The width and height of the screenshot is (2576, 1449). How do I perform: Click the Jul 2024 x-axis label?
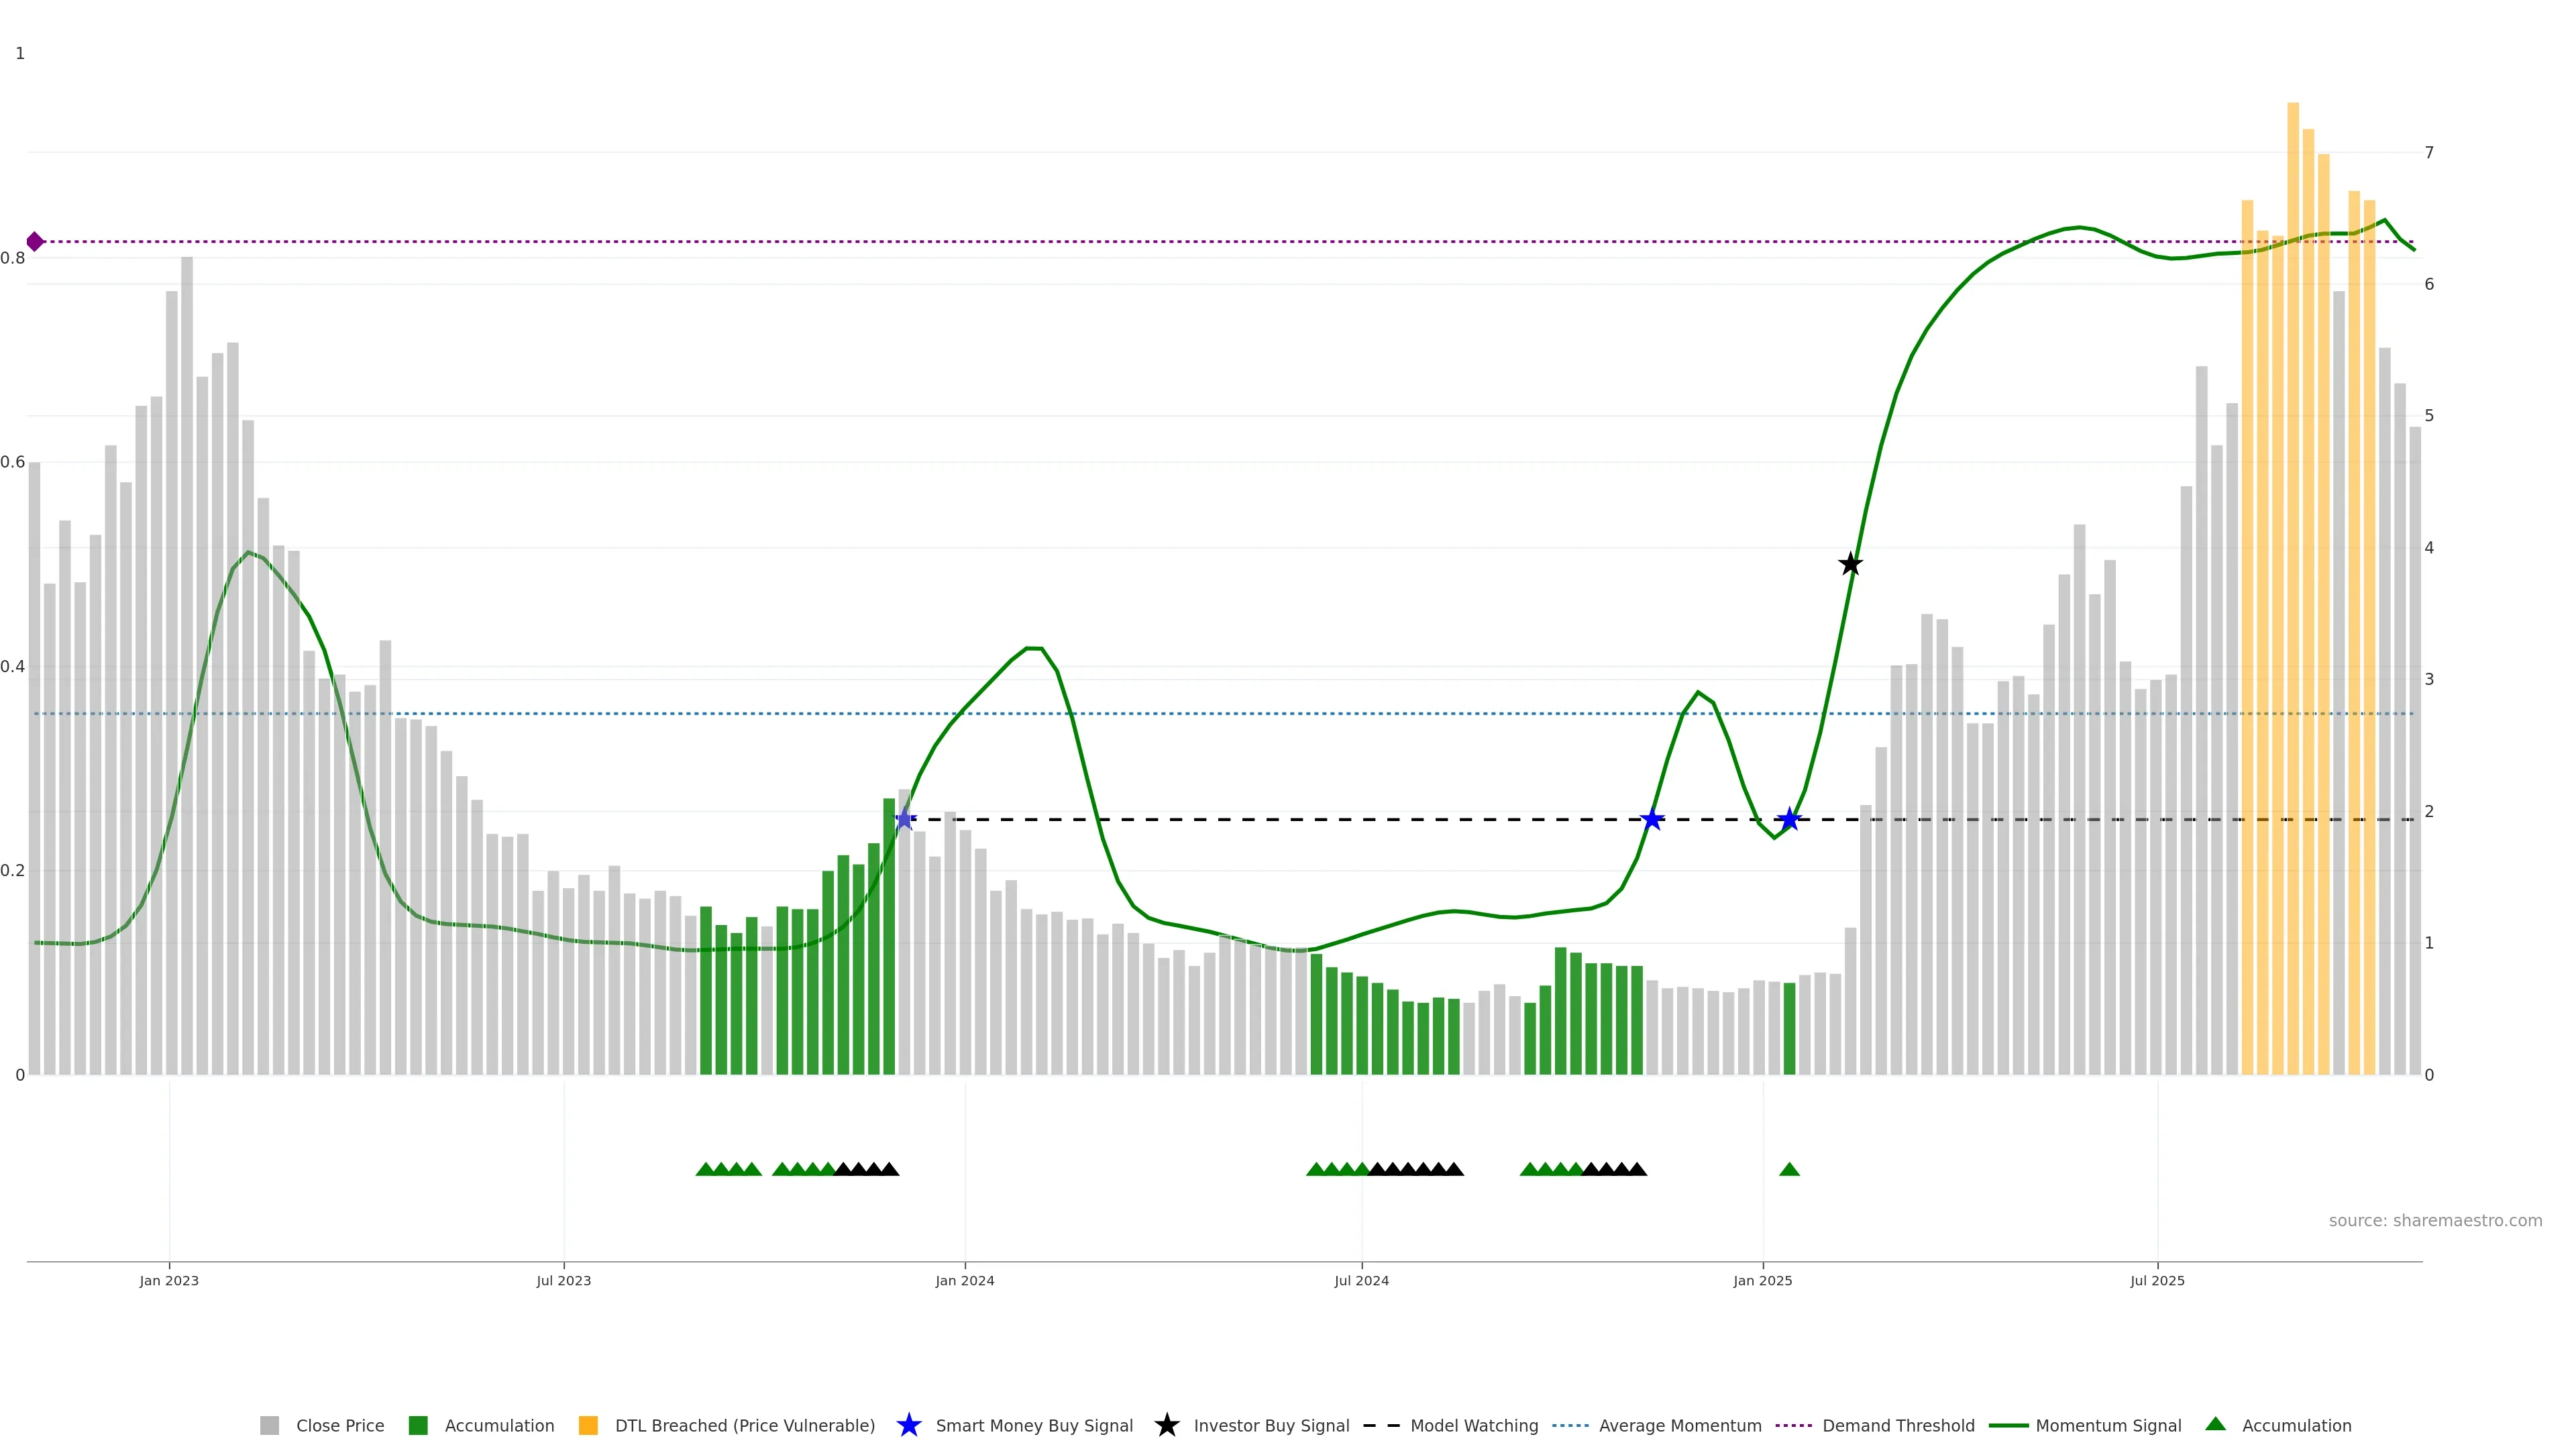coord(1361,1281)
